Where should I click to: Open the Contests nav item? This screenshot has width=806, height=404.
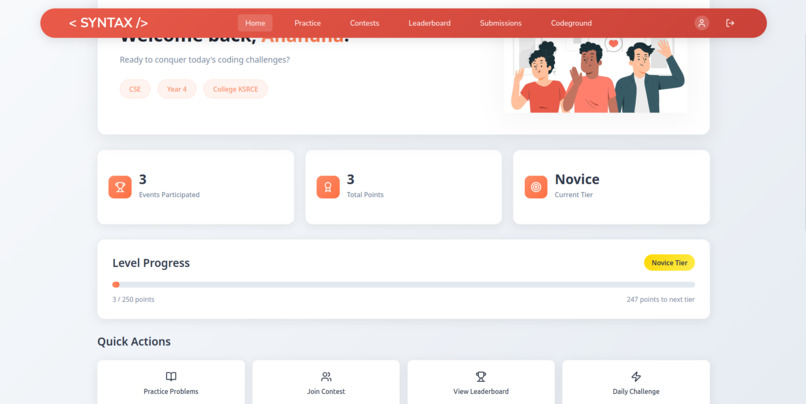364,23
